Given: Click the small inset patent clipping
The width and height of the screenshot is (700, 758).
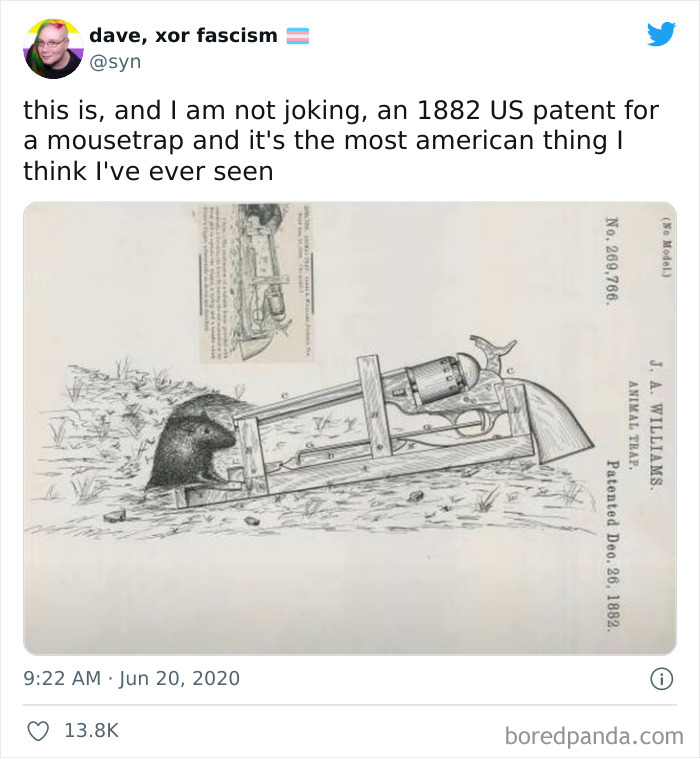Looking at the screenshot, I should (256, 283).
